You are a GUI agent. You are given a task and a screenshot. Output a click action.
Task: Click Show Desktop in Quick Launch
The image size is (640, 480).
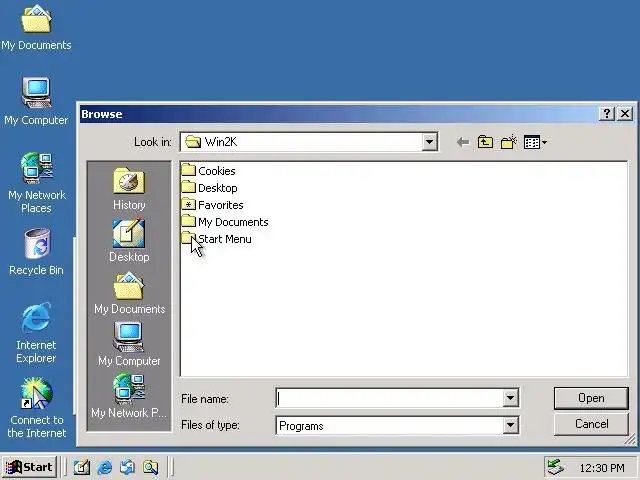82,467
